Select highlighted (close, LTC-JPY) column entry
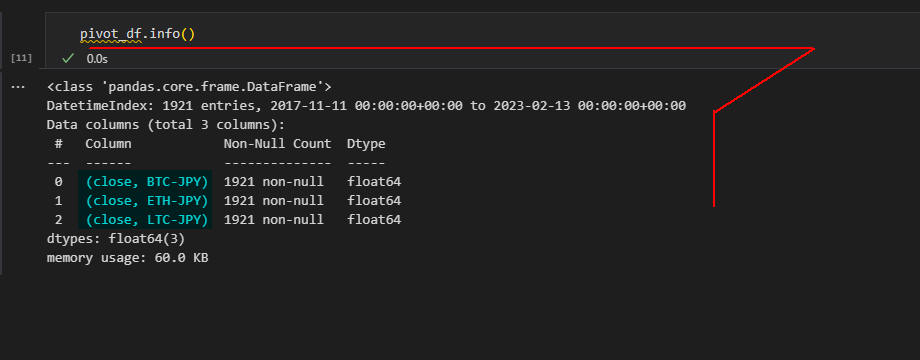 147,220
